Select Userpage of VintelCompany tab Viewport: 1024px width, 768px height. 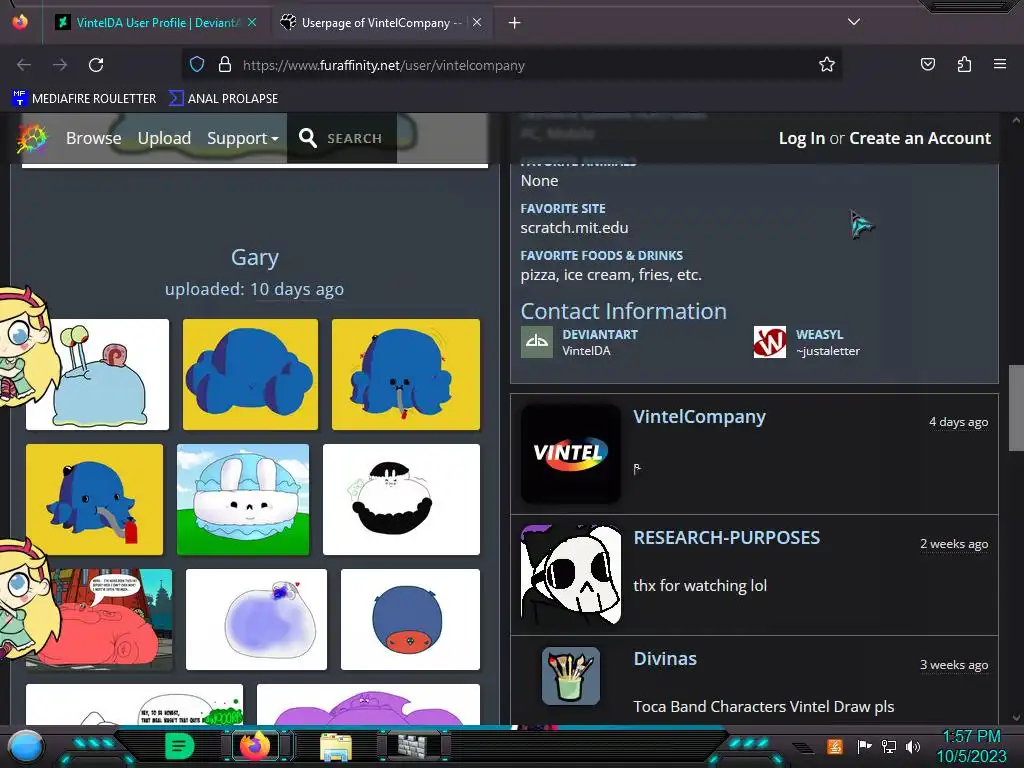click(x=381, y=23)
